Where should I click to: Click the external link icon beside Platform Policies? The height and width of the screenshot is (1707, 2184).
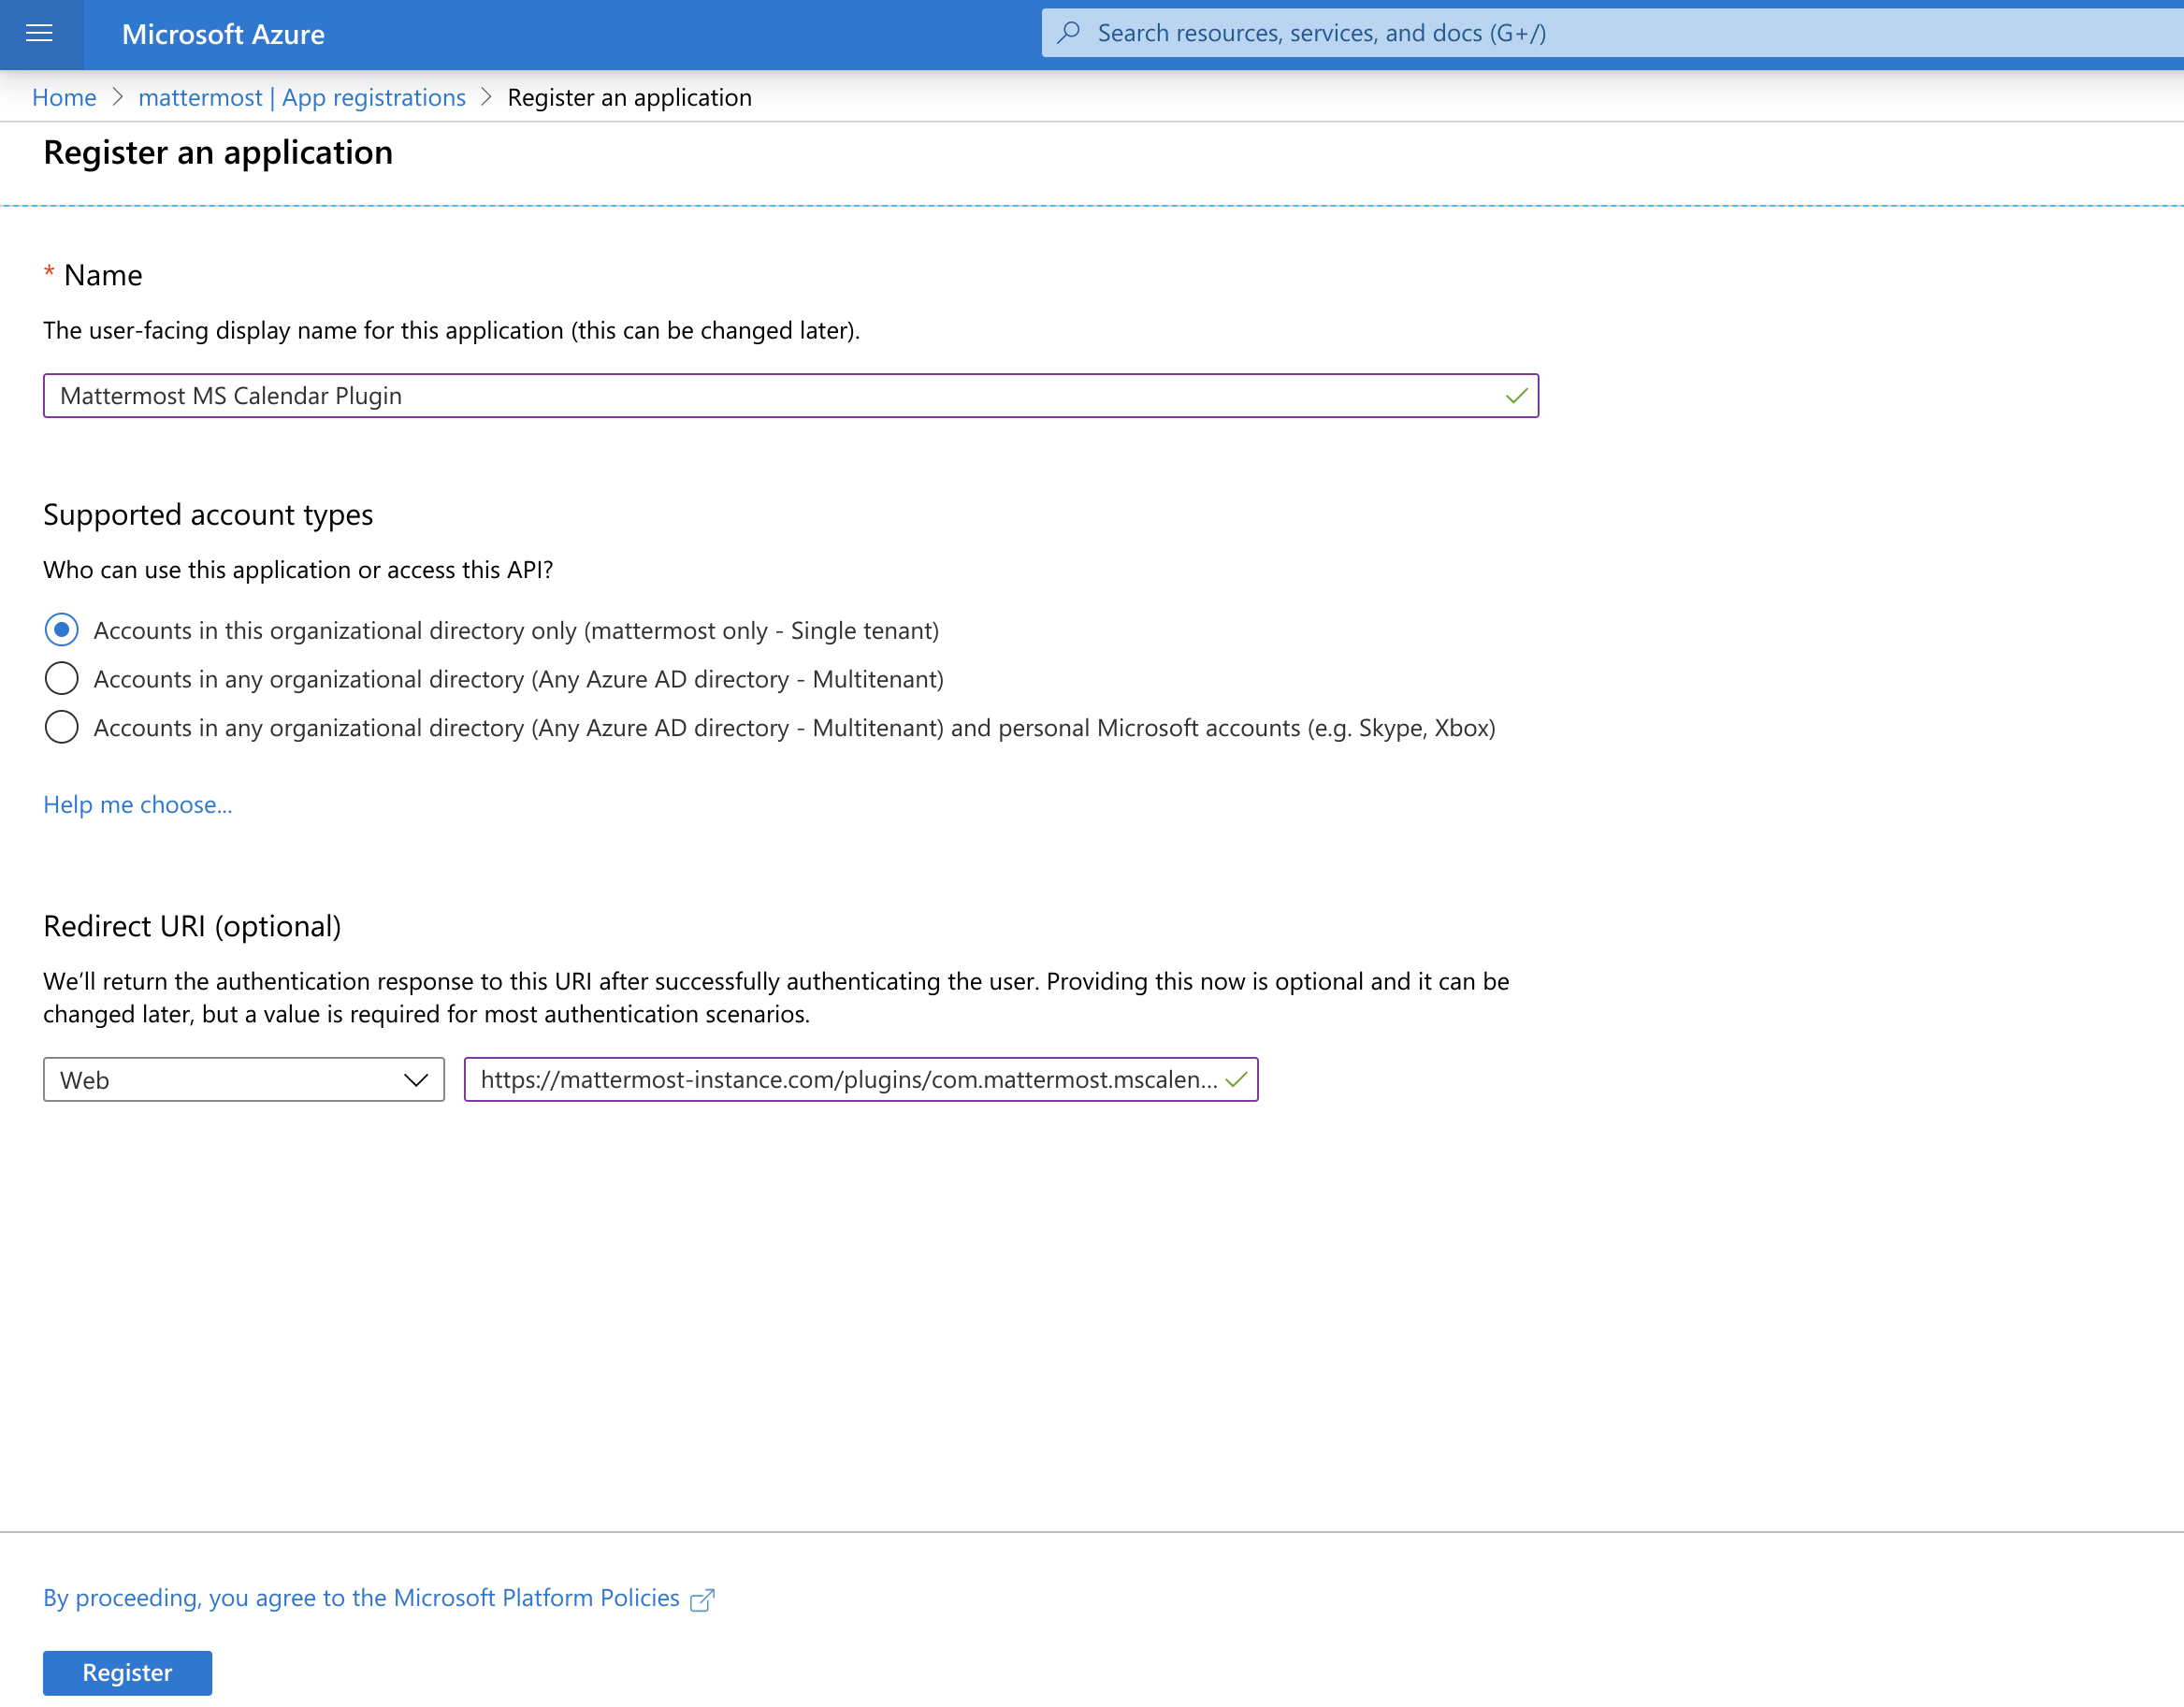coord(704,1597)
